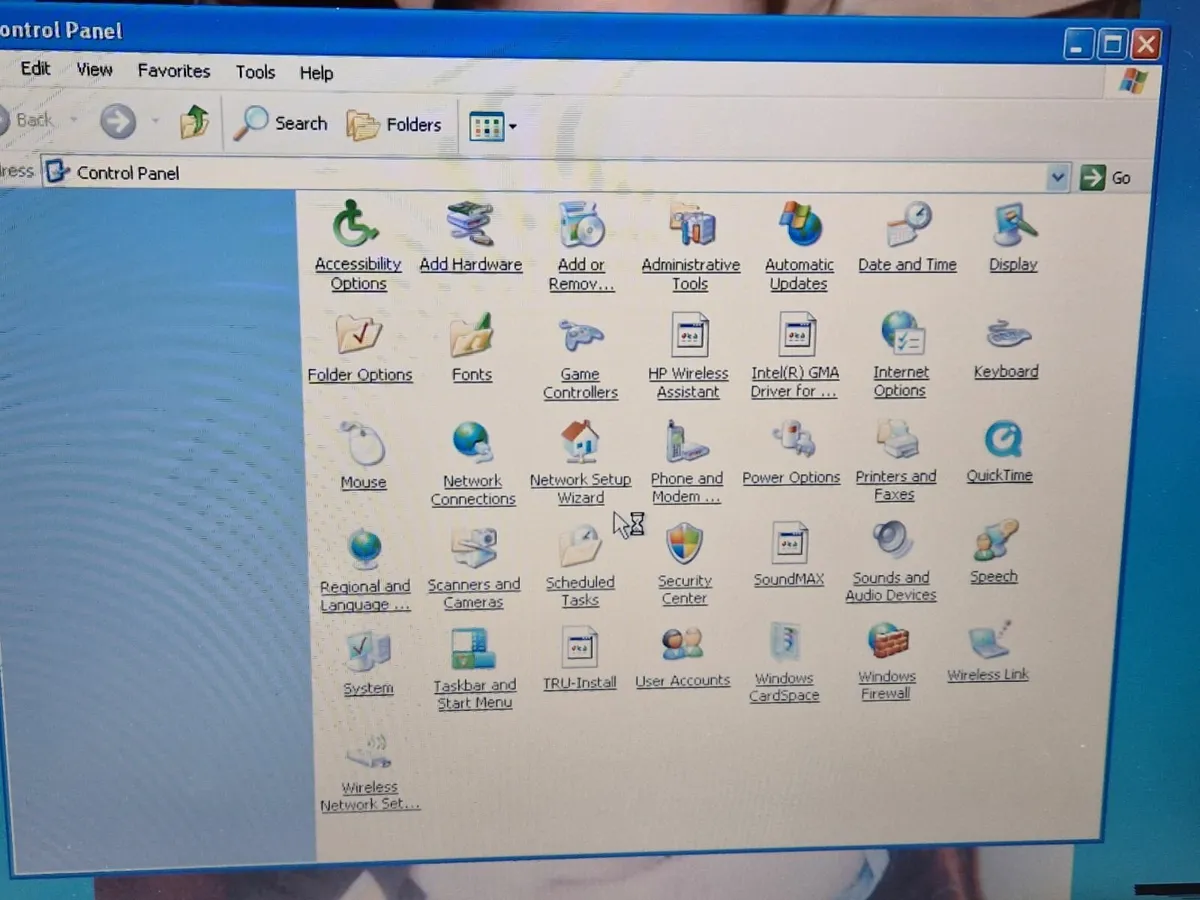Expand the address bar dropdown arrow
1200x900 pixels.
[1058, 178]
